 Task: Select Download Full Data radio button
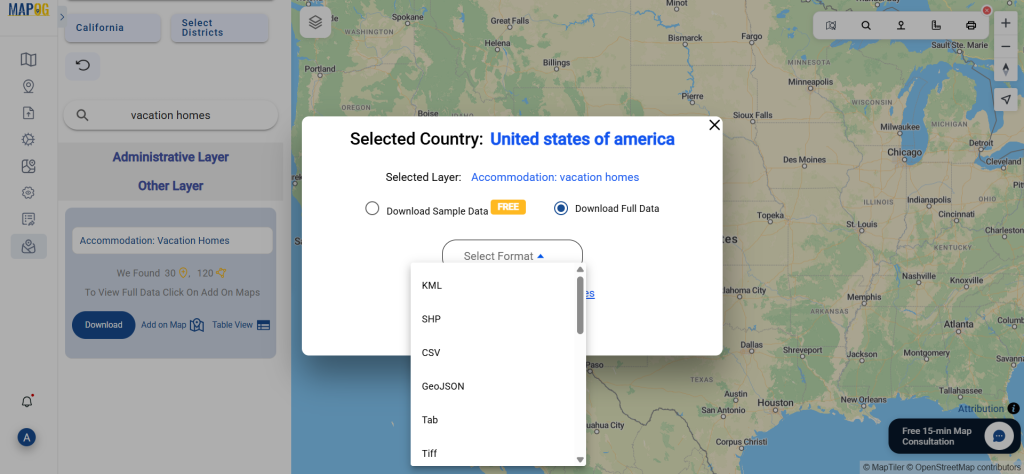[x=561, y=208]
